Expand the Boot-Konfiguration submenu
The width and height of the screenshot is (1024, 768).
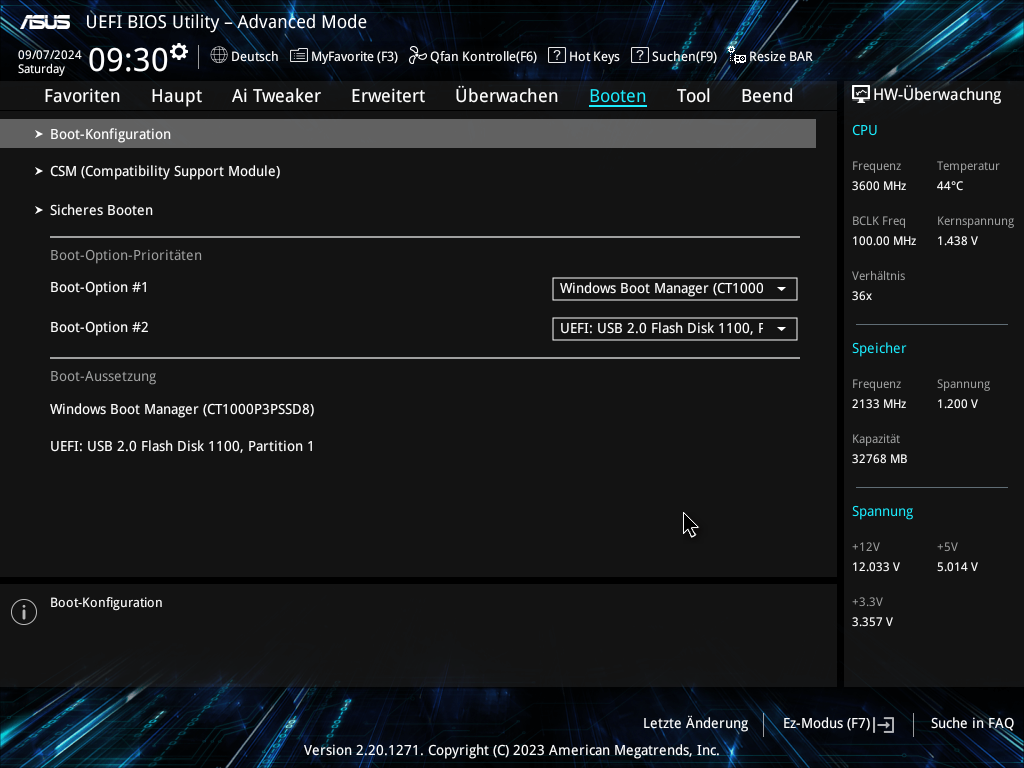point(408,134)
